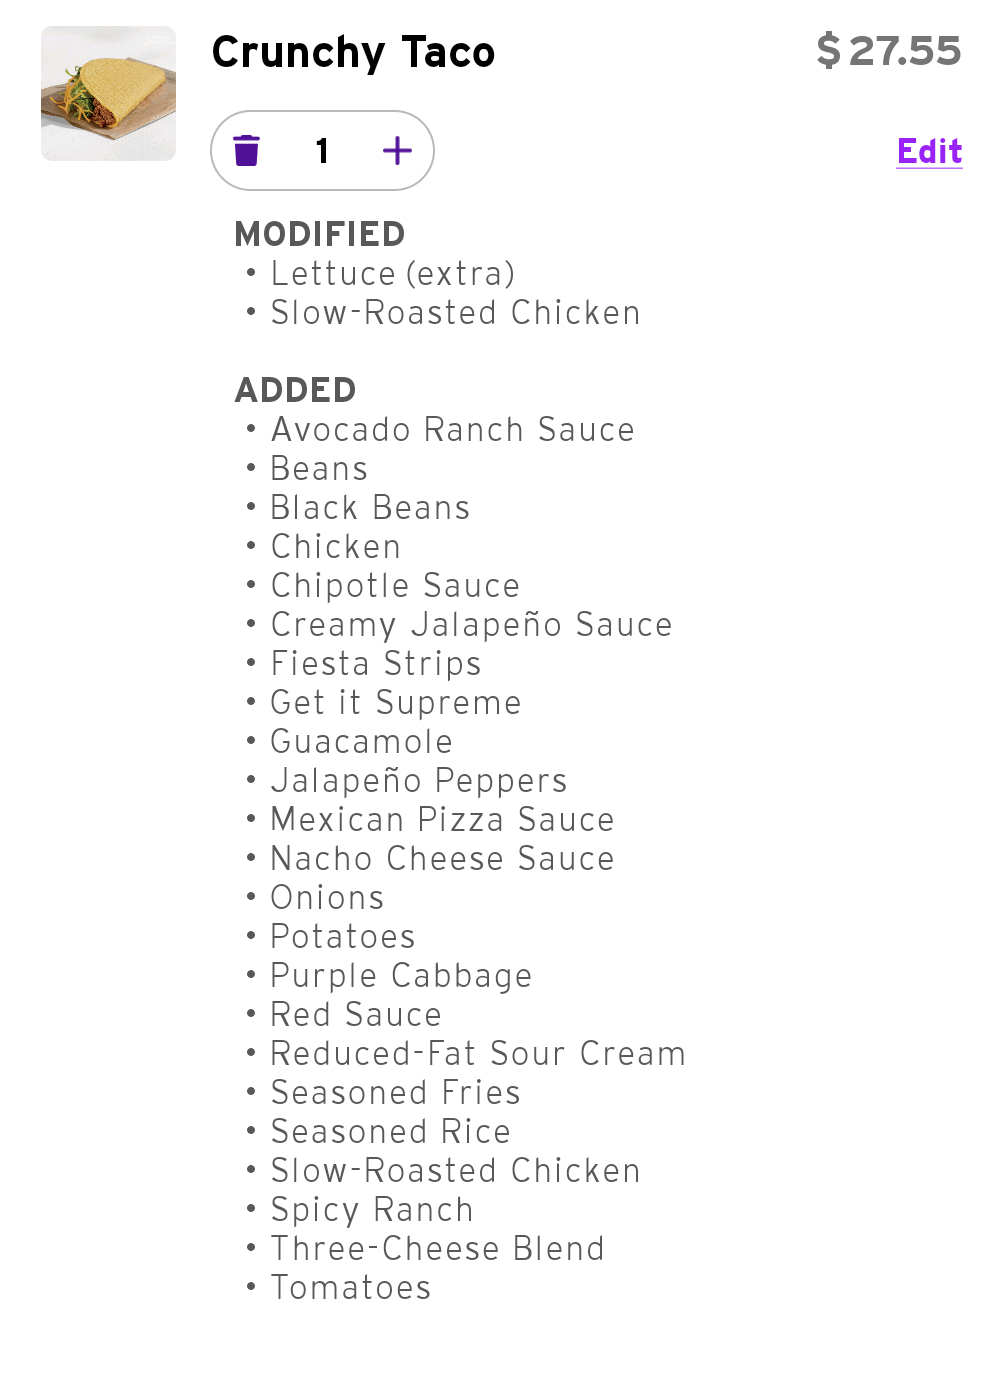
Task: Click the ADDED section heading
Action: point(295,390)
